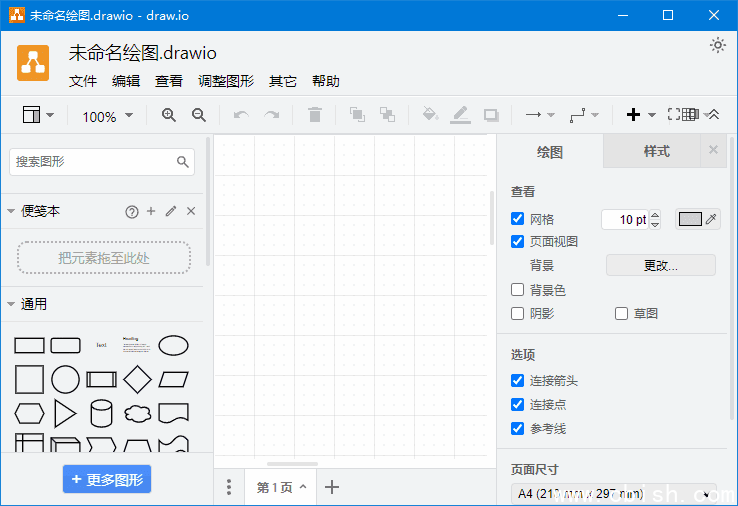Viewport: 738px width, 506px height.
Task: Click the insert plus icon in toolbar
Action: pyautogui.click(x=633, y=115)
